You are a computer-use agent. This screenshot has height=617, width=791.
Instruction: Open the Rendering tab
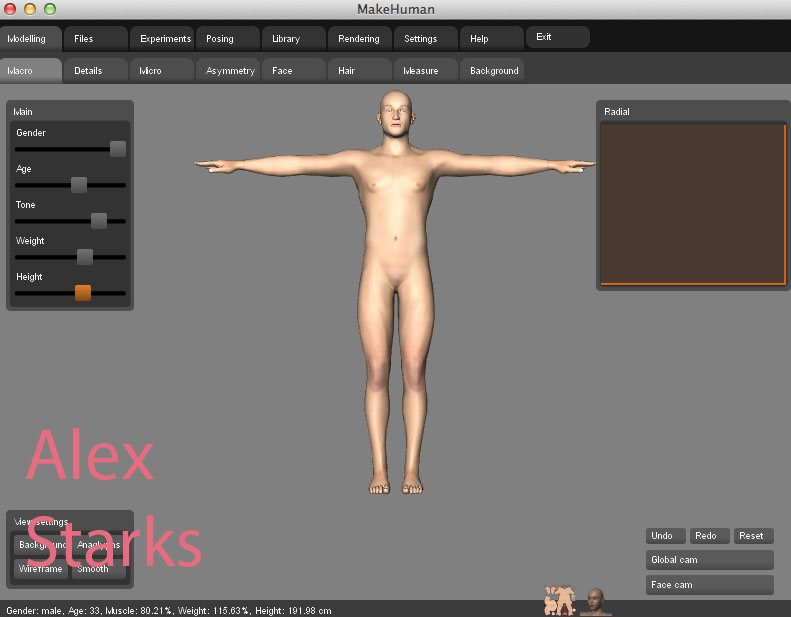(x=360, y=39)
